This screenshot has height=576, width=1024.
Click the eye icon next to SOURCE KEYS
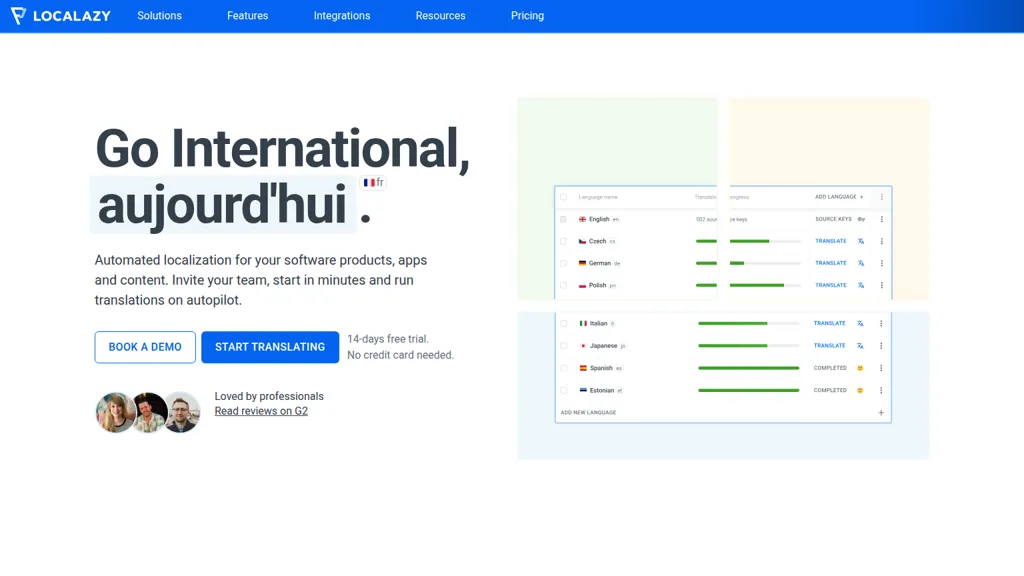(861, 219)
